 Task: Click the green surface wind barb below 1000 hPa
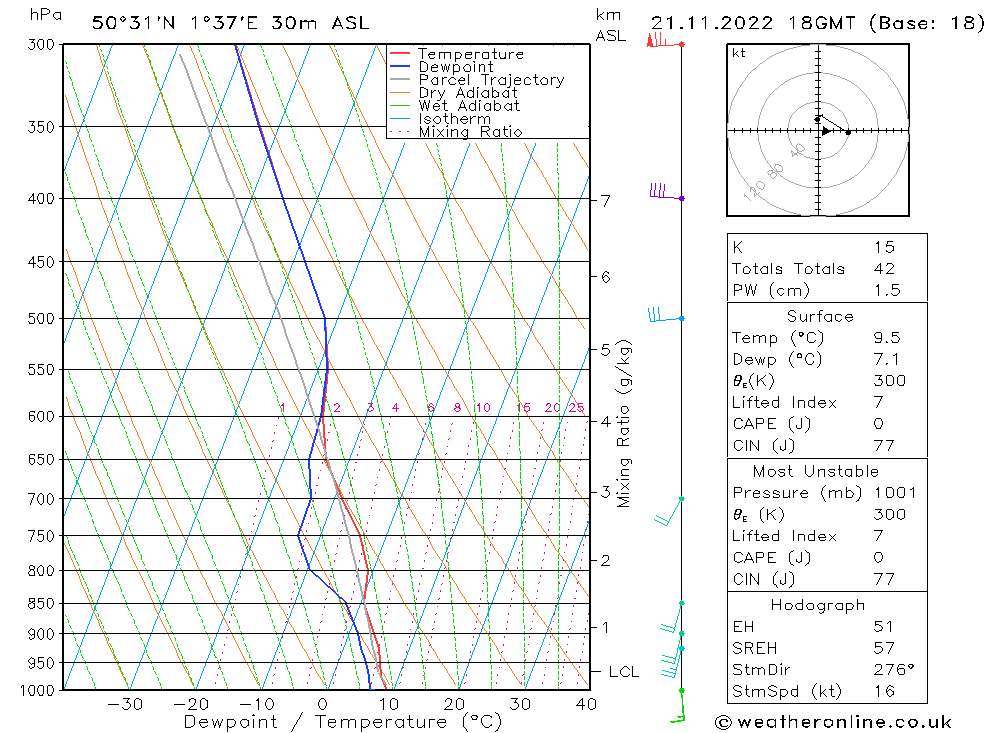(679, 706)
